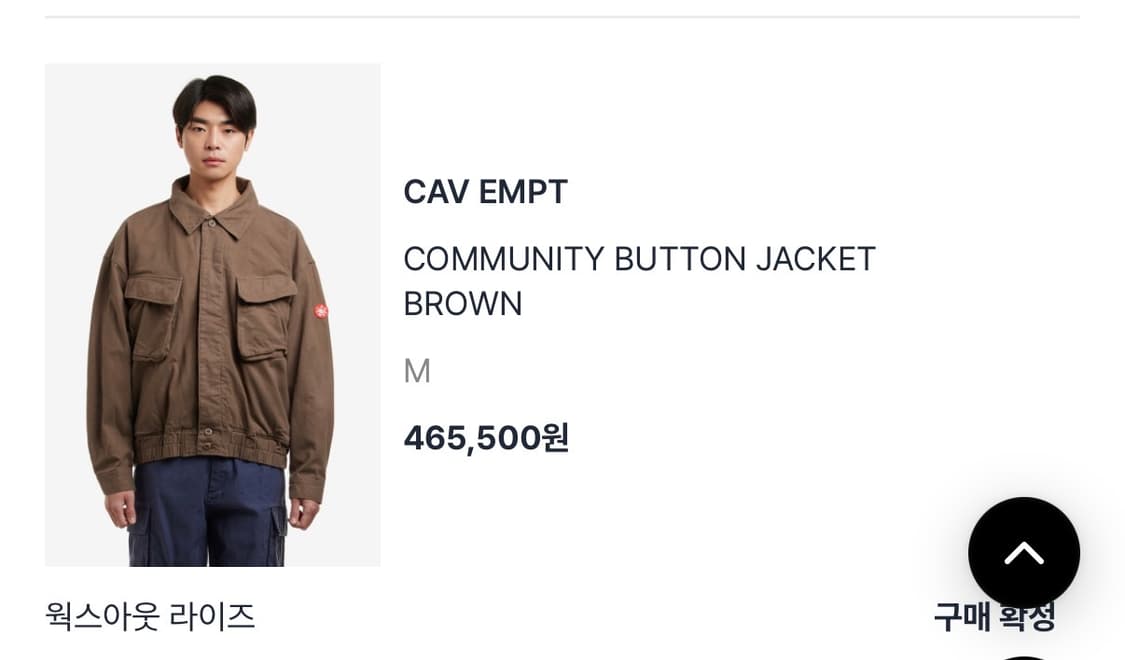Click the scroll-to-top chevron button
The image size is (1125, 660).
1024,553
